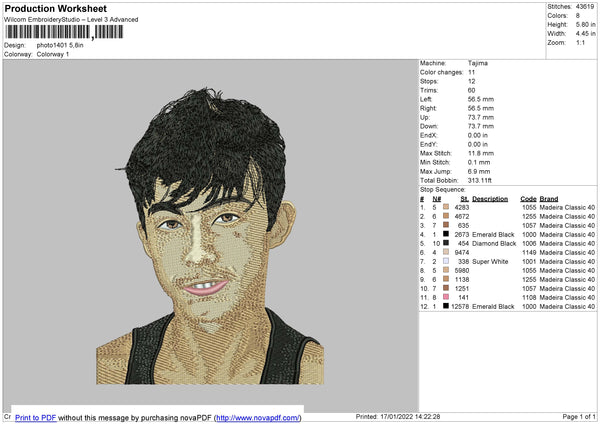Select the Diamond Black color swatch

[446, 243]
